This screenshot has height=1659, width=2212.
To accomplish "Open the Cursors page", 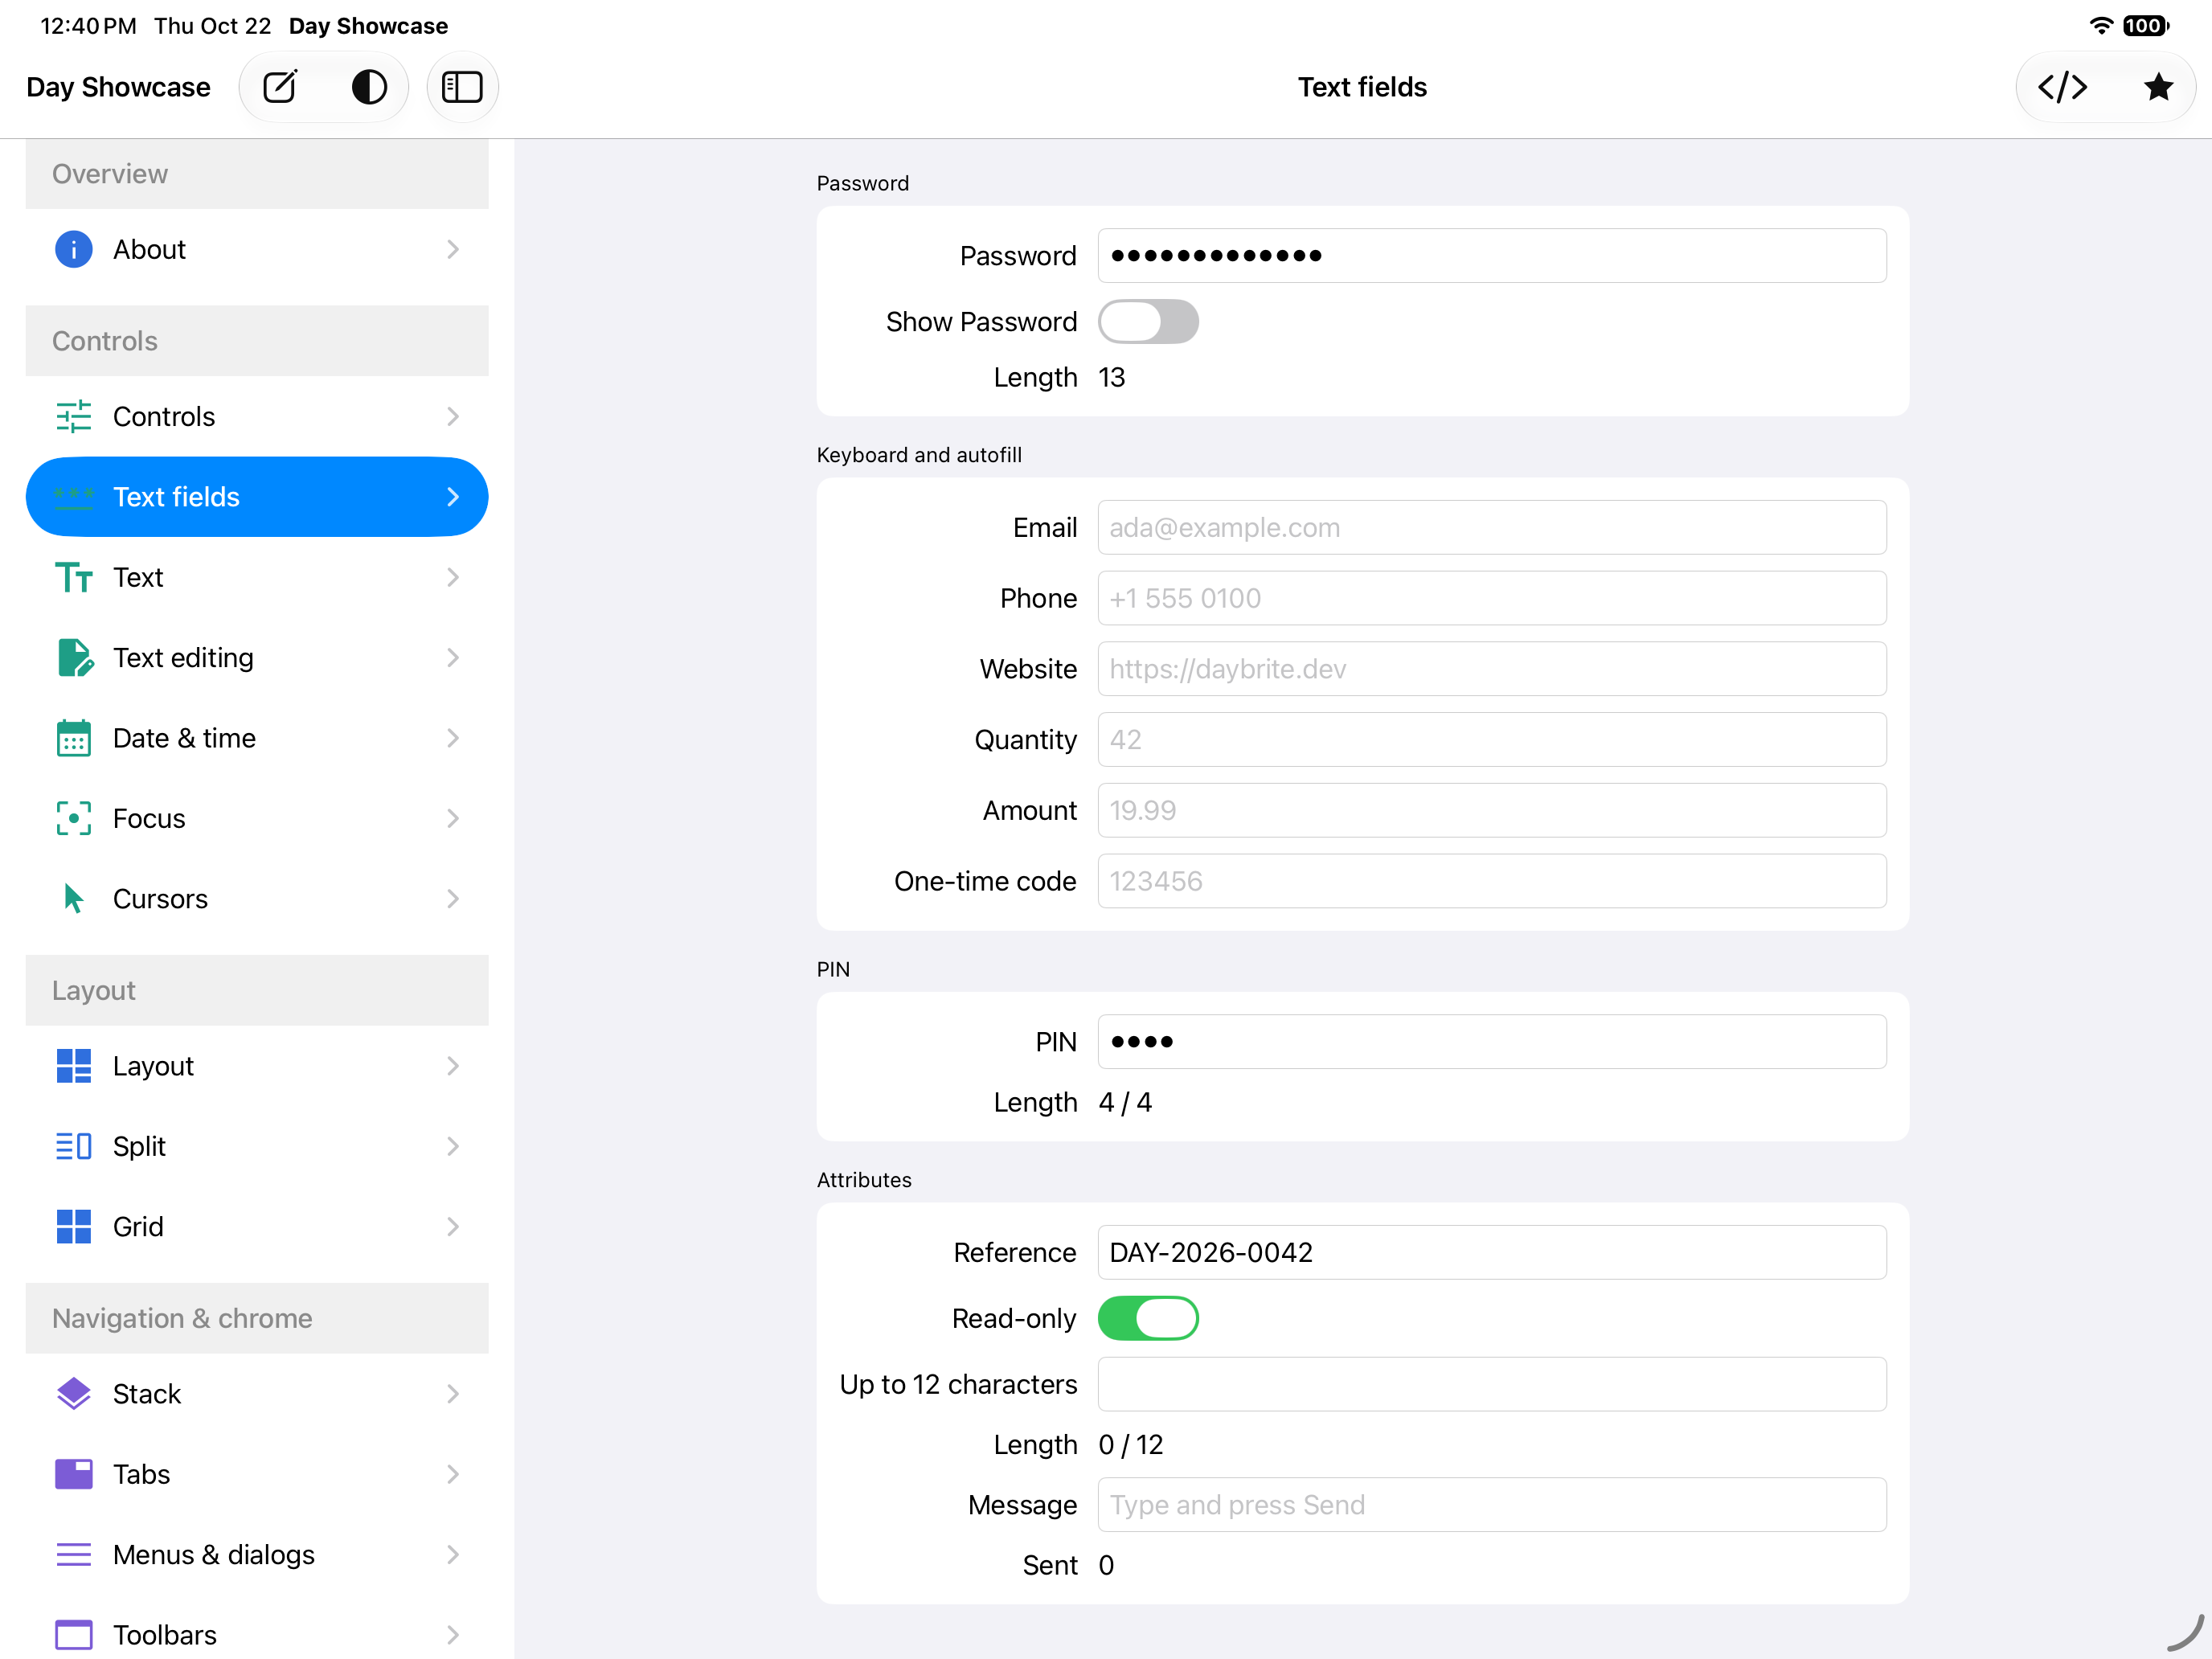I will point(257,898).
